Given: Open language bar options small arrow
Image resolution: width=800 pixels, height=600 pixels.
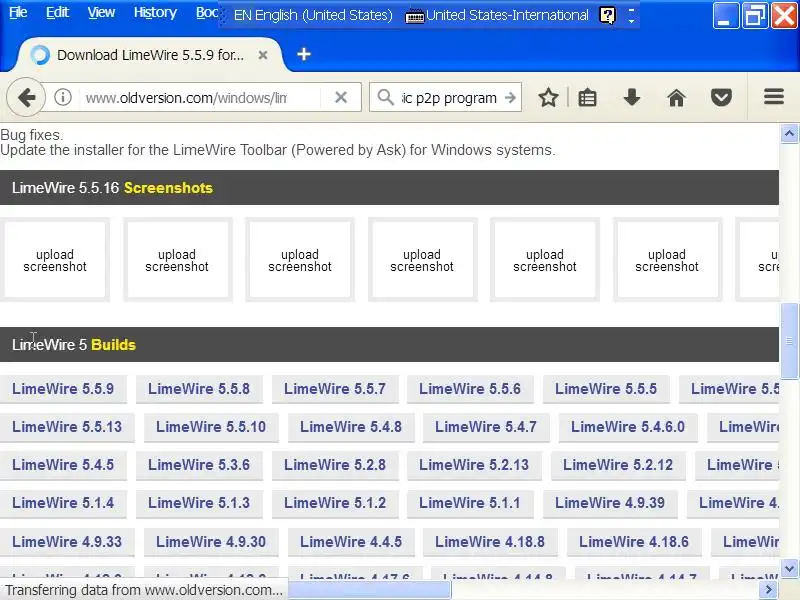Looking at the screenshot, I should pyautogui.click(x=631, y=21).
